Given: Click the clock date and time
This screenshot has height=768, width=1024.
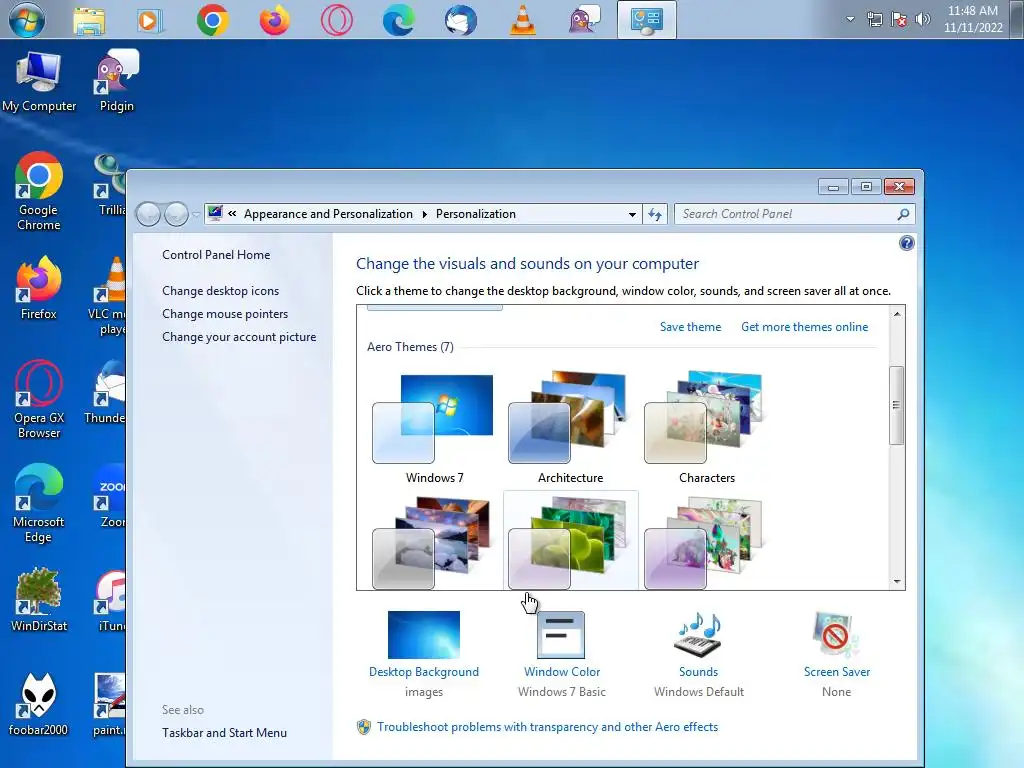Looking at the screenshot, I should pyautogui.click(x=972, y=19).
